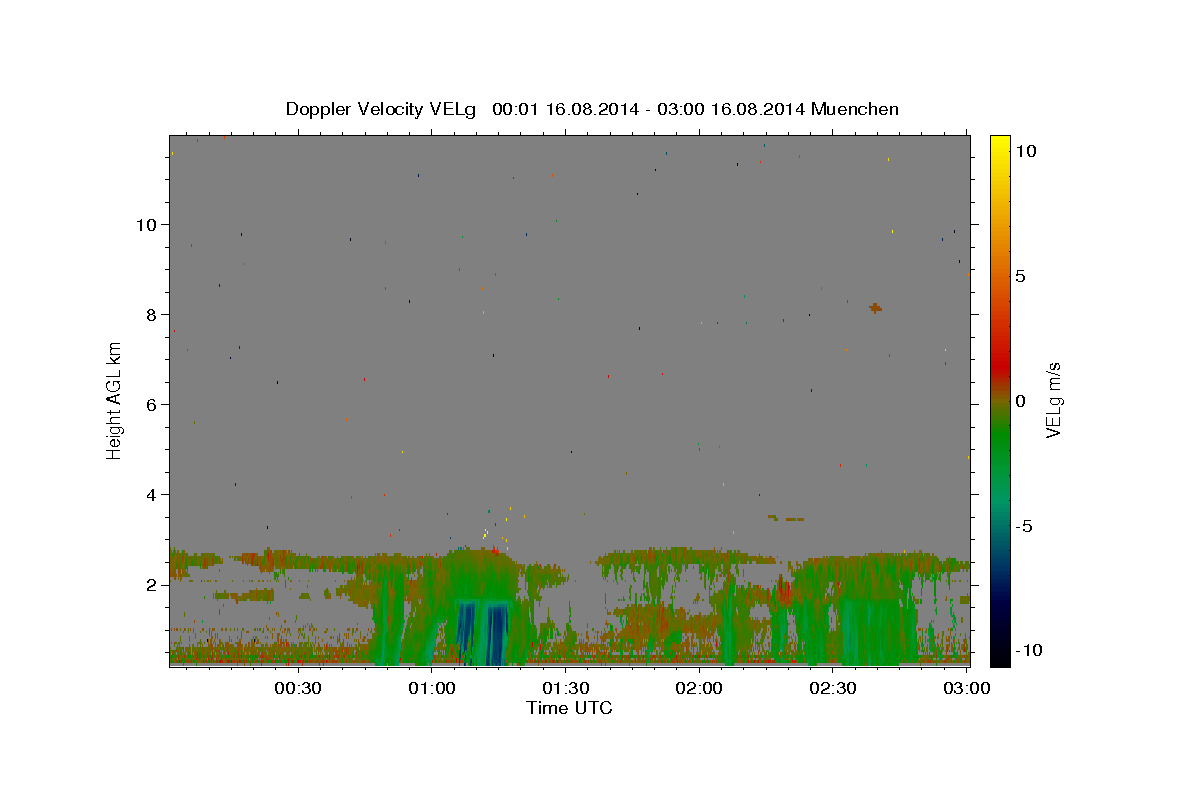Click the dark blue downdraft streak near 01:10
The width and height of the screenshot is (1200, 800).
466,632
